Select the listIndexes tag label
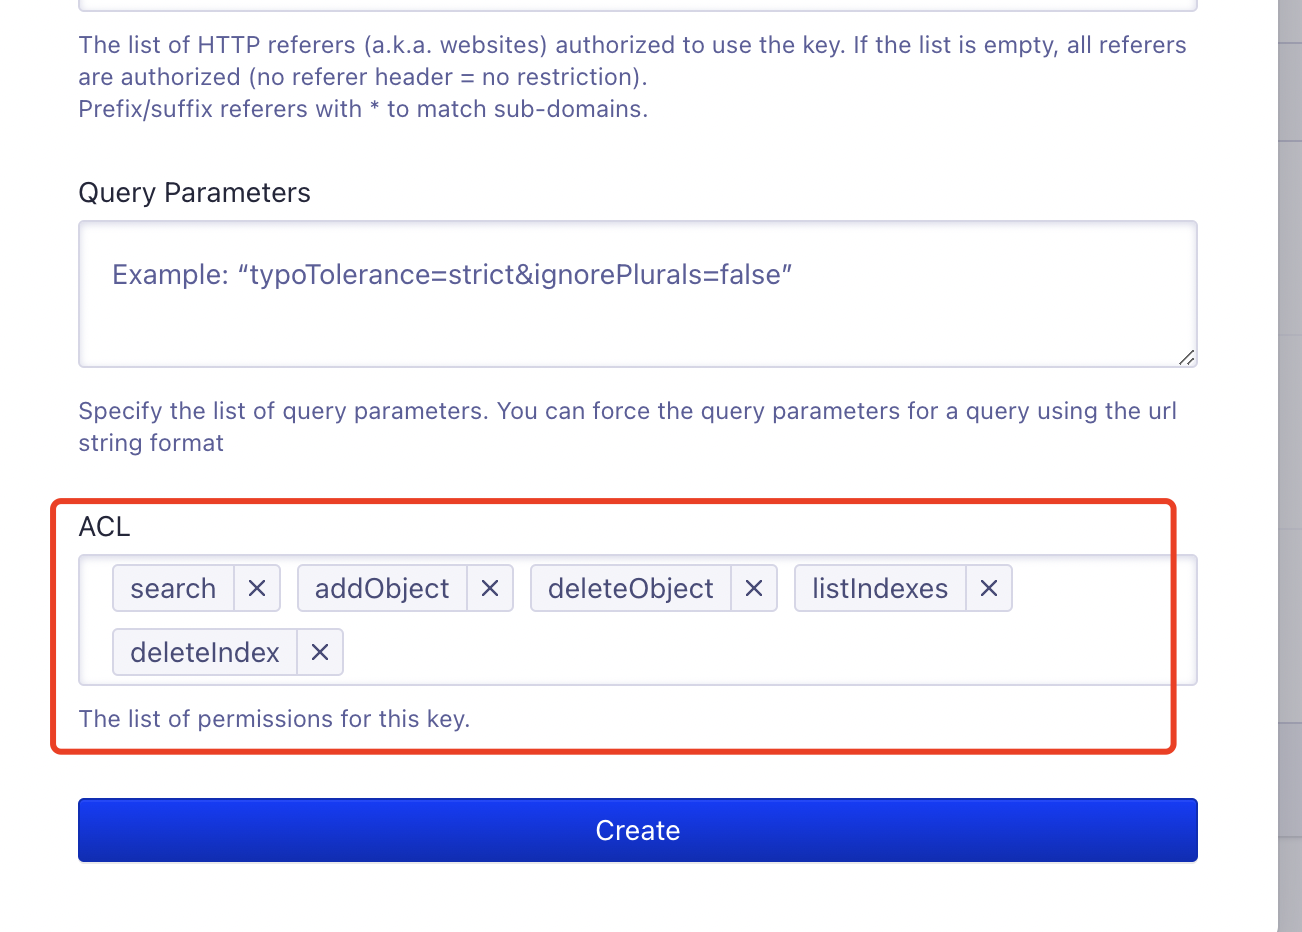This screenshot has width=1302, height=932. click(879, 588)
